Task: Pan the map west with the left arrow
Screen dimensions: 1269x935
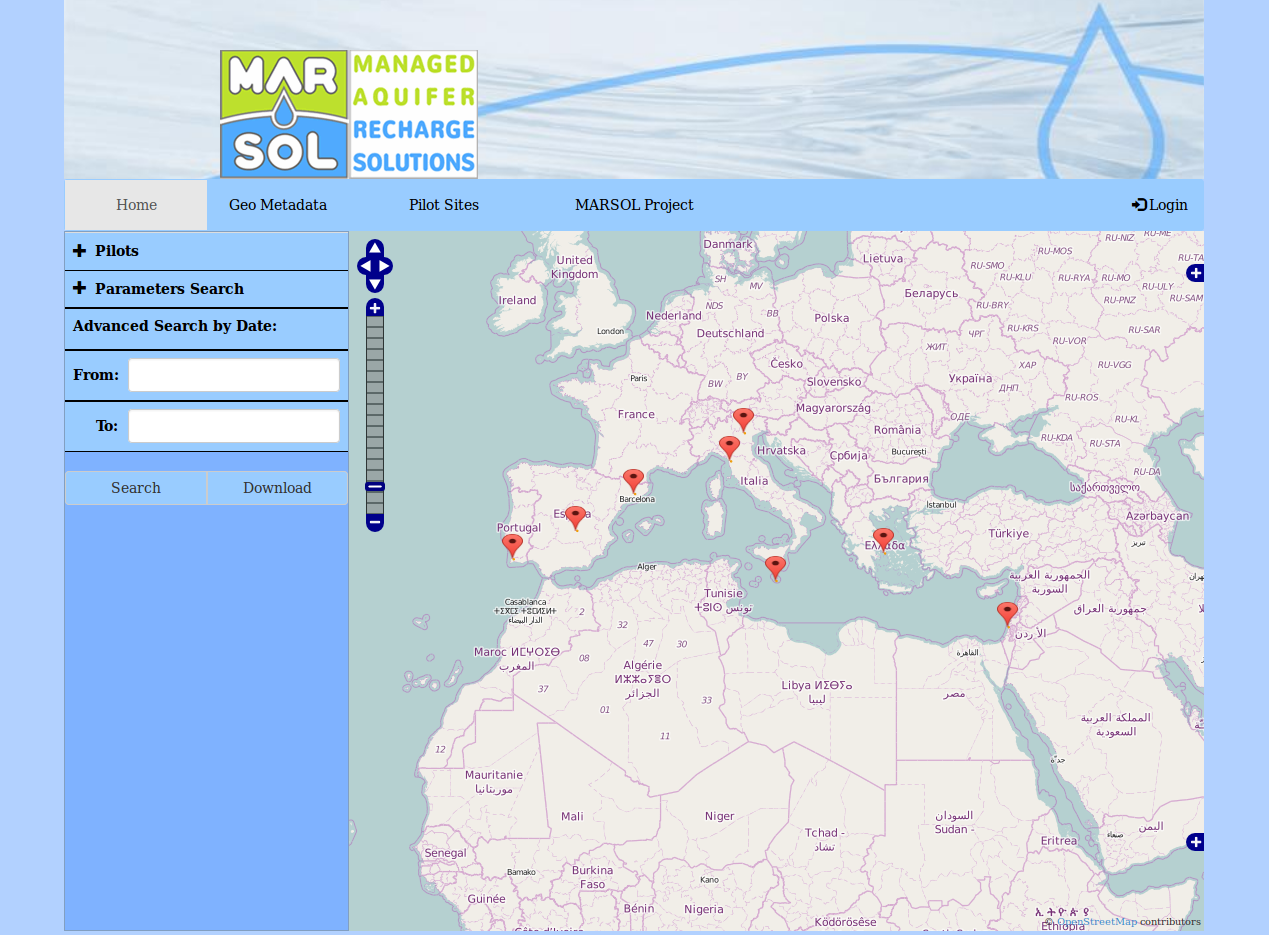Action: click(x=365, y=266)
